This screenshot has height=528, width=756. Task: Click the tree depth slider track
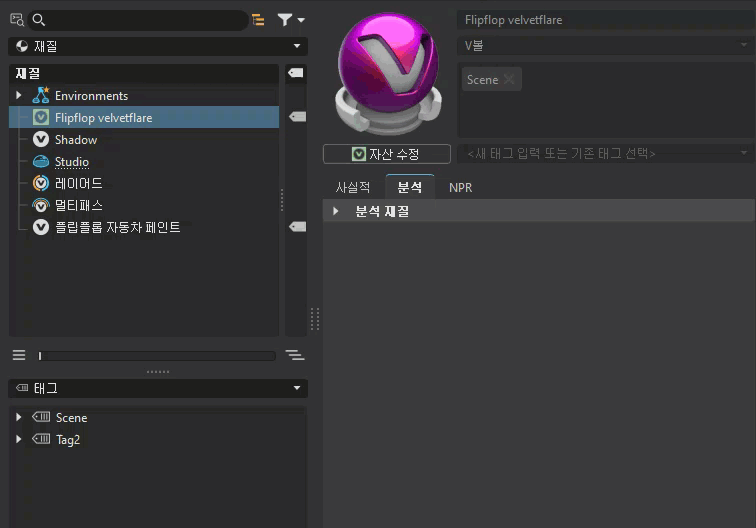157,356
